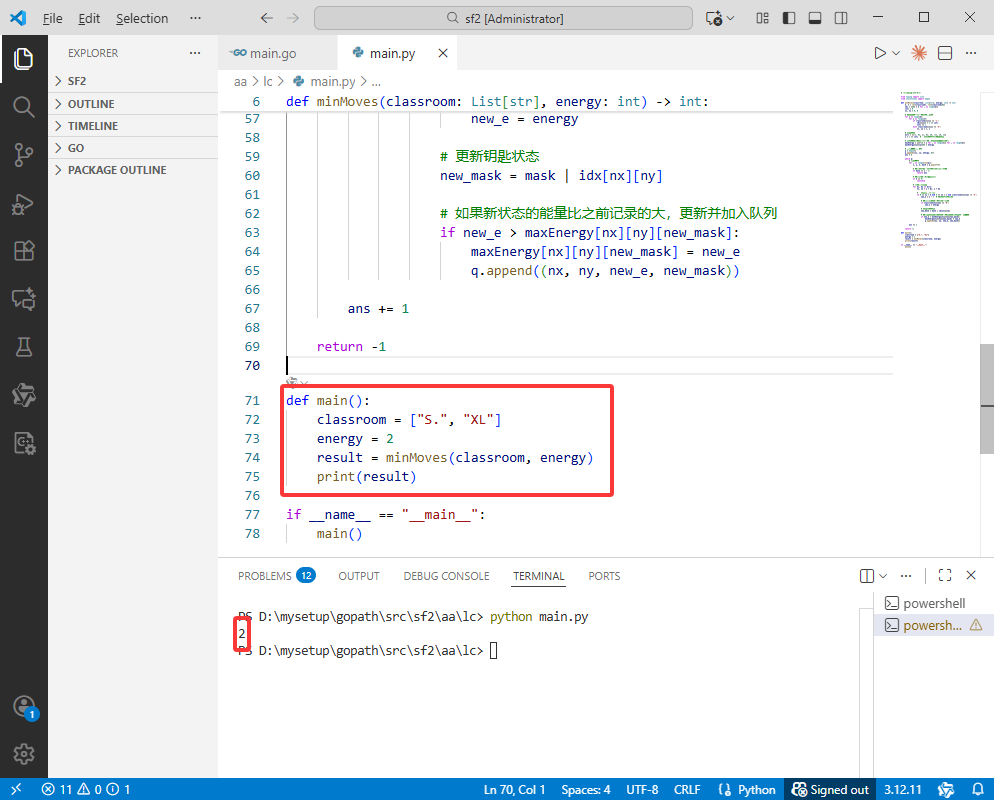994x800 pixels.
Task: Open the Source Control view
Action: click(x=23, y=155)
